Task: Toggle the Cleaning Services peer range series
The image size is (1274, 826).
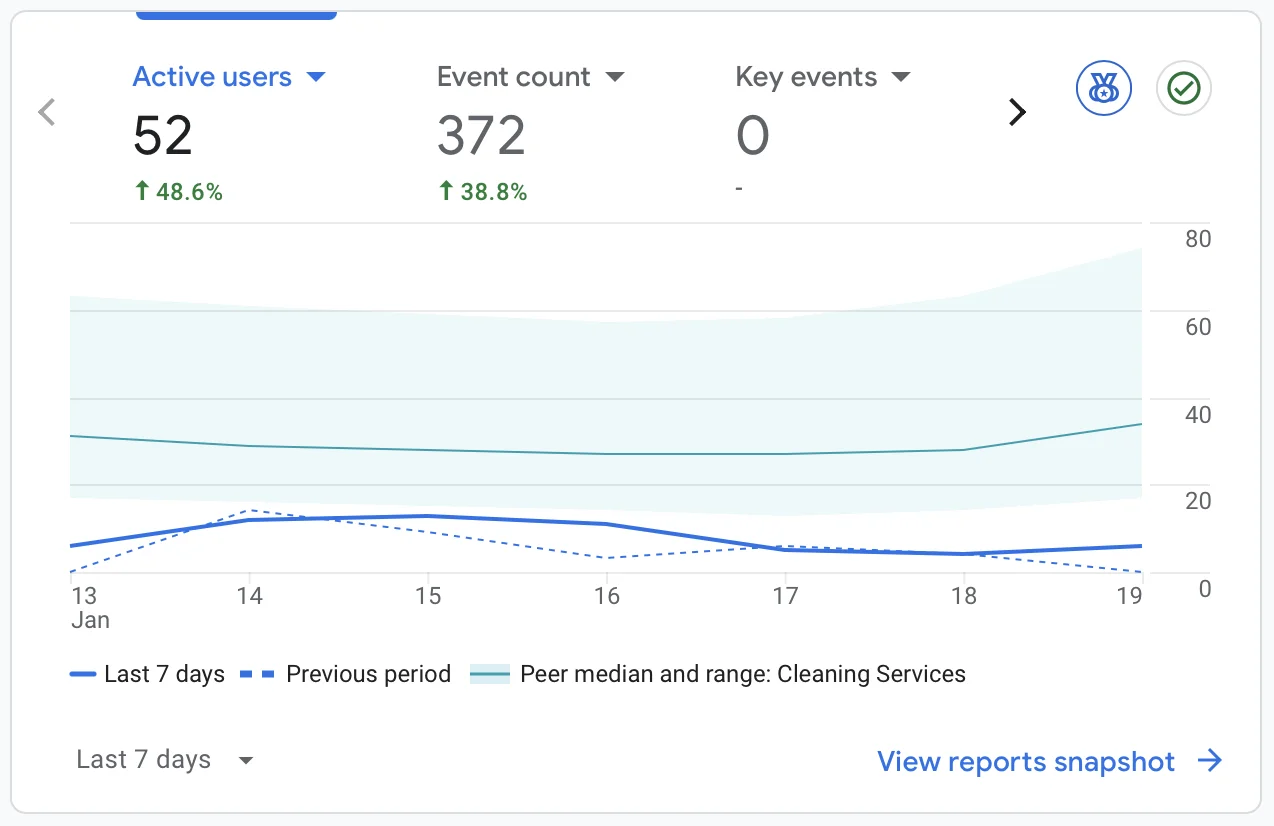Action: click(742, 674)
